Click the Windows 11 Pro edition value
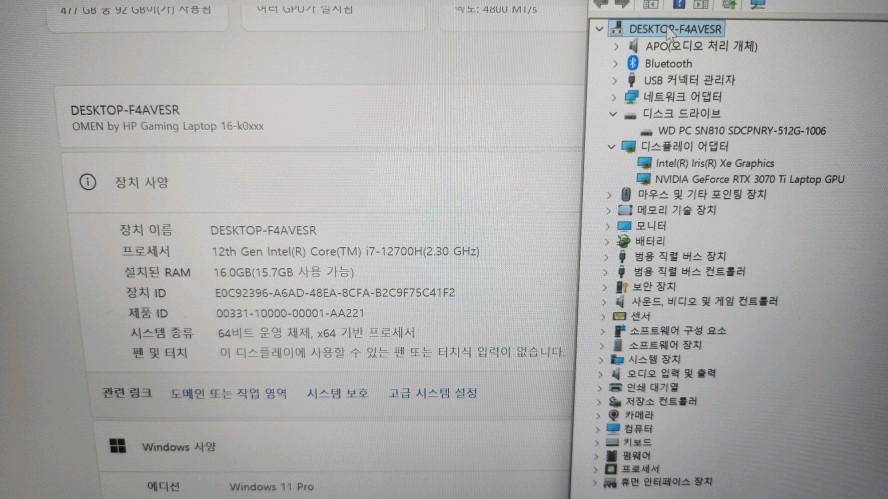 click(x=271, y=487)
